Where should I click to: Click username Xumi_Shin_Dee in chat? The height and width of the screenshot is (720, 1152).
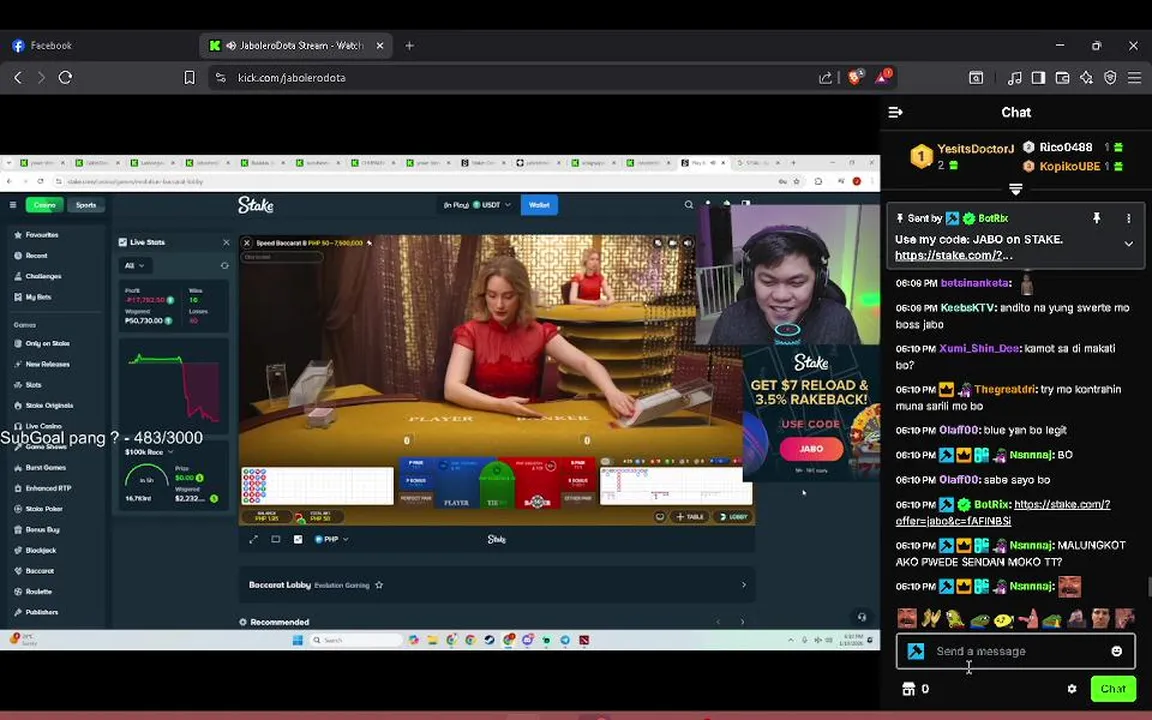coord(979,348)
